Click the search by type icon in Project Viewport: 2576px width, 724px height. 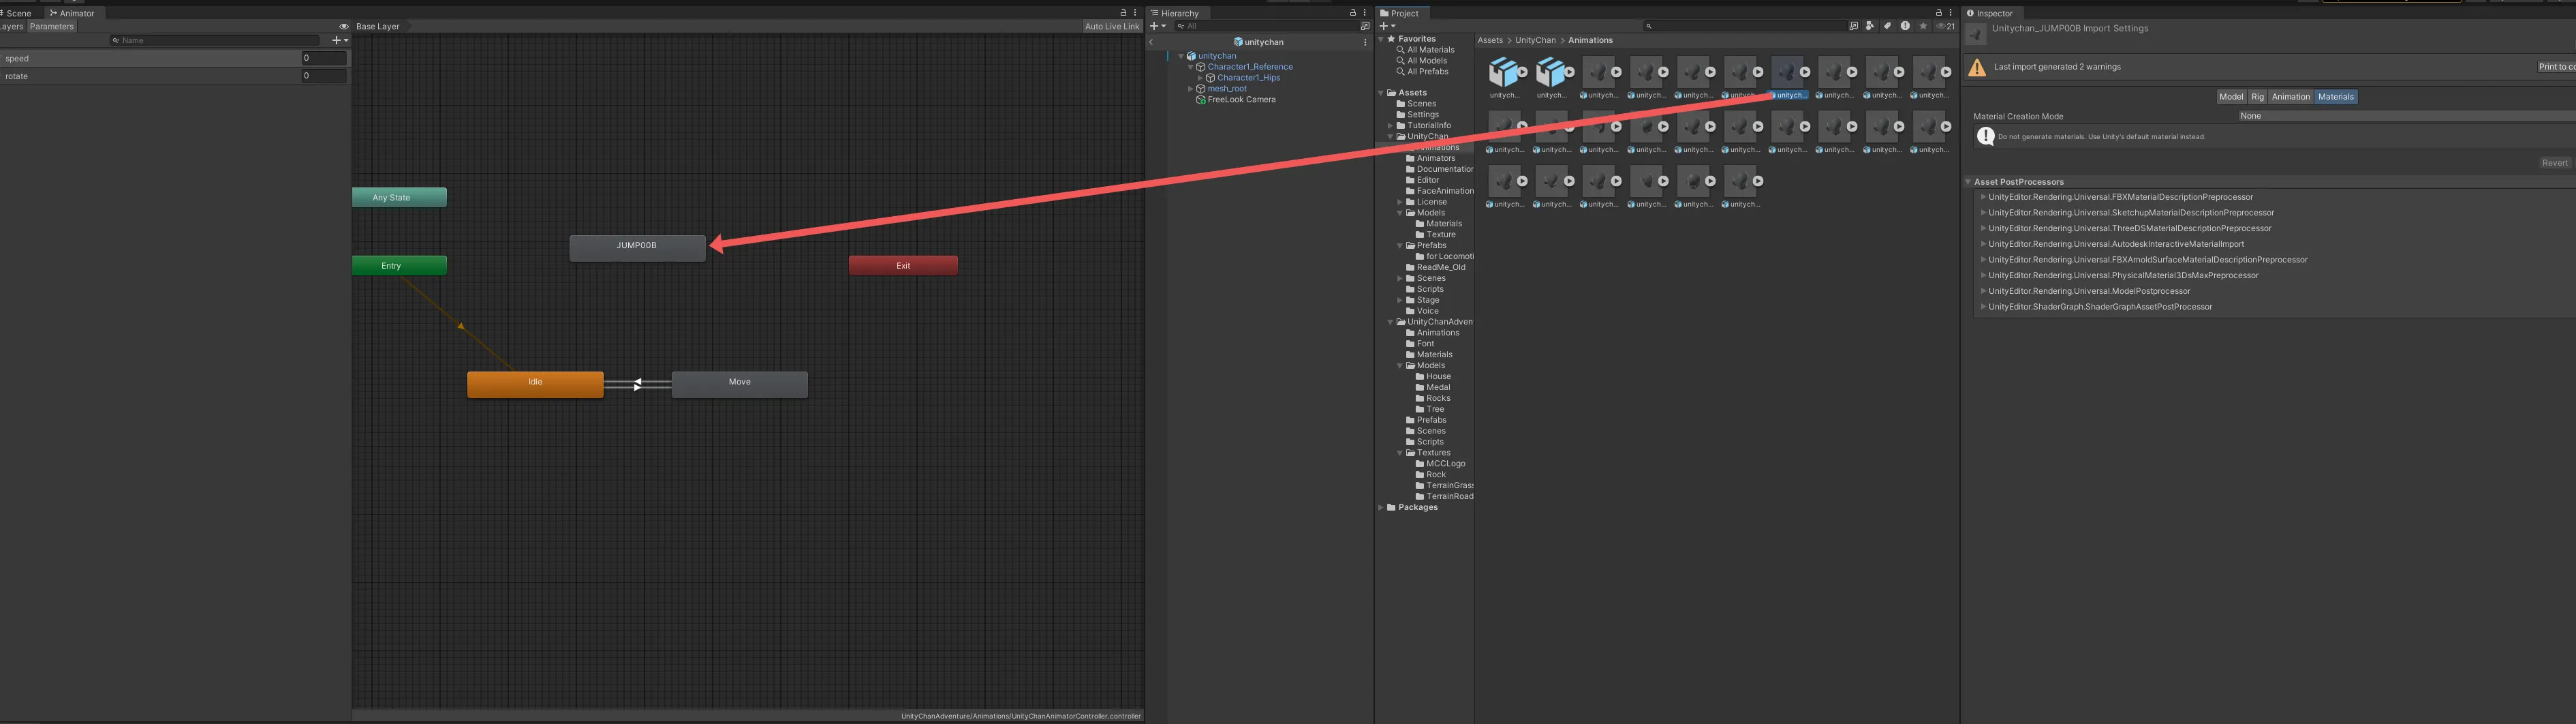[x=1869, y=26]
